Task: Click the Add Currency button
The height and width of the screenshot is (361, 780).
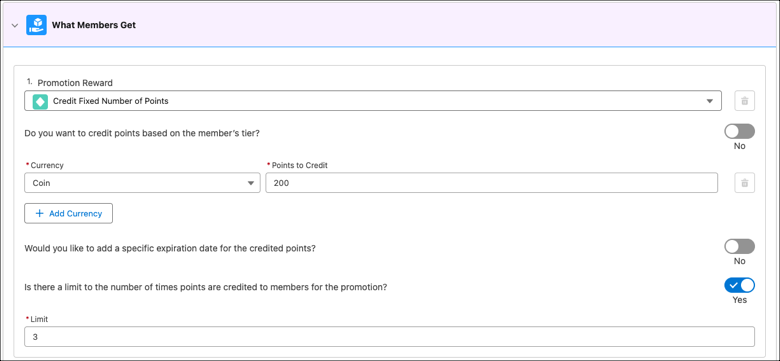Action: tap(69, 213)
